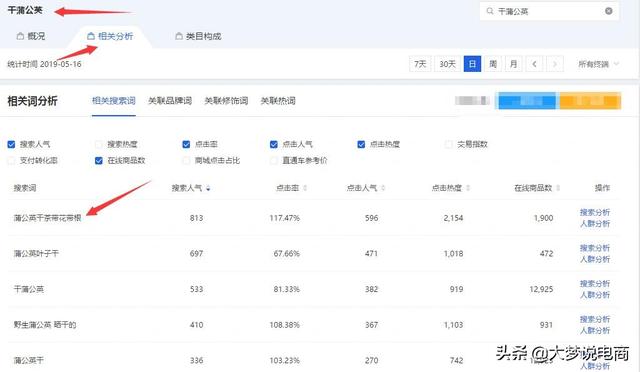Screen dimensions: 640x372
Task: Switch to 关联热词 sub-tab
Action: click(278, 101)
